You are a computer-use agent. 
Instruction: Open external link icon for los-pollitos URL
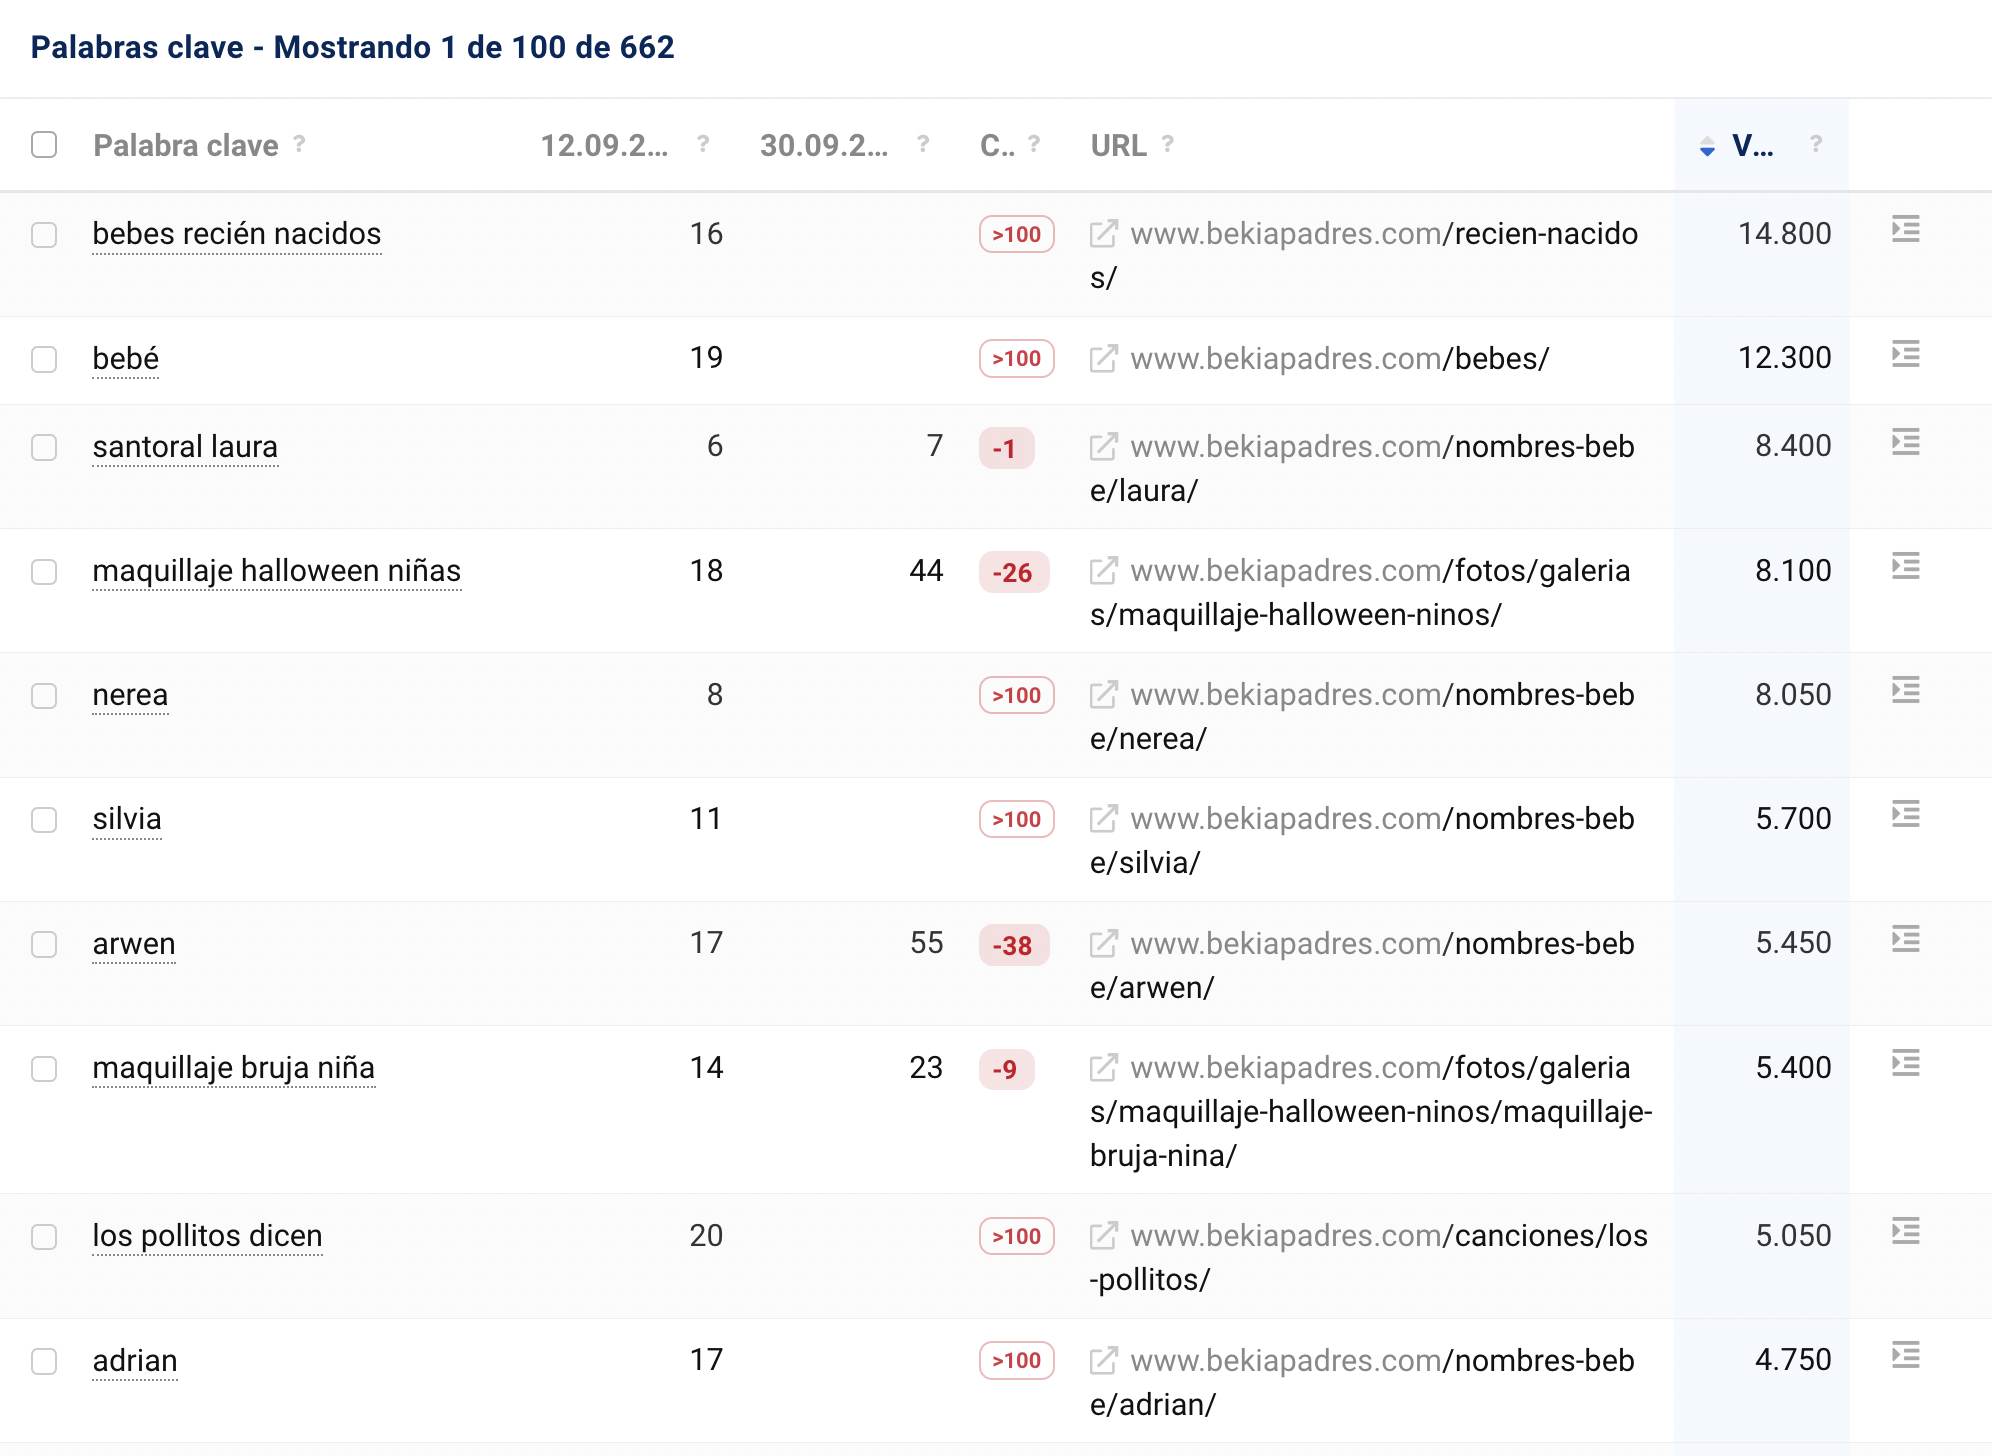1103,1236
